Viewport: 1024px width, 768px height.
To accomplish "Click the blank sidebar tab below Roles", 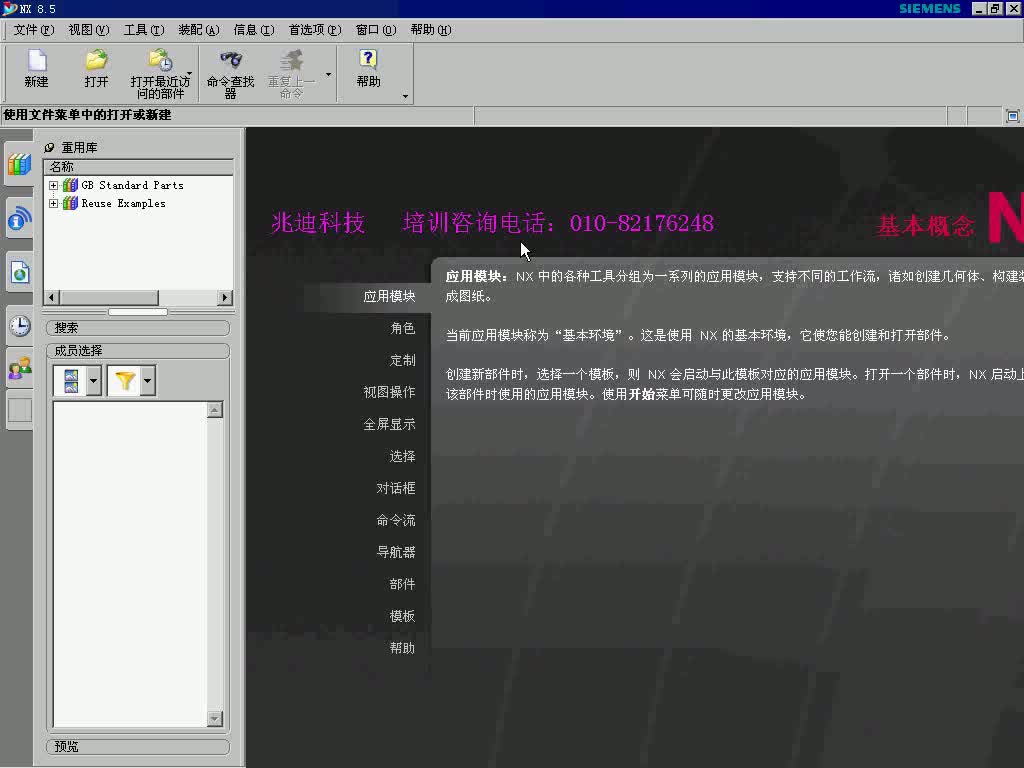I will click(x=20, y=410).
